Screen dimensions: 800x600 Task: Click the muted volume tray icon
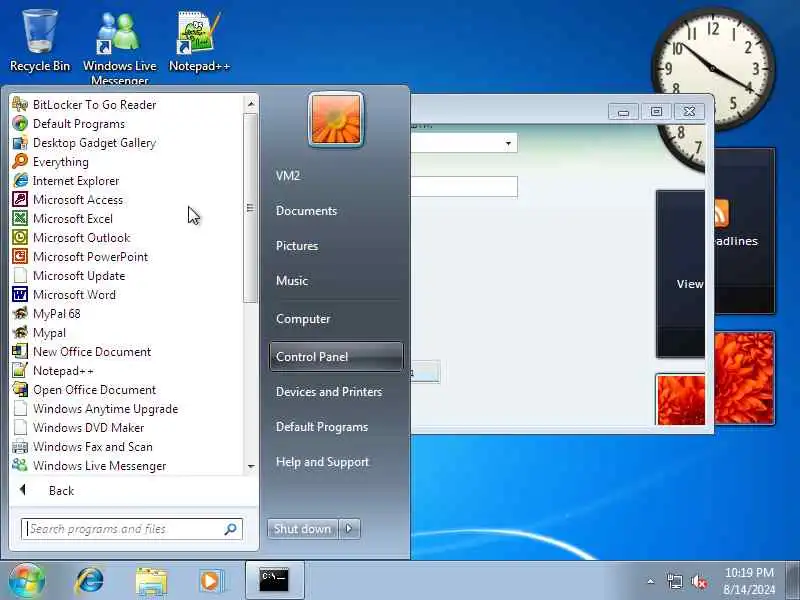coord(699,581)
